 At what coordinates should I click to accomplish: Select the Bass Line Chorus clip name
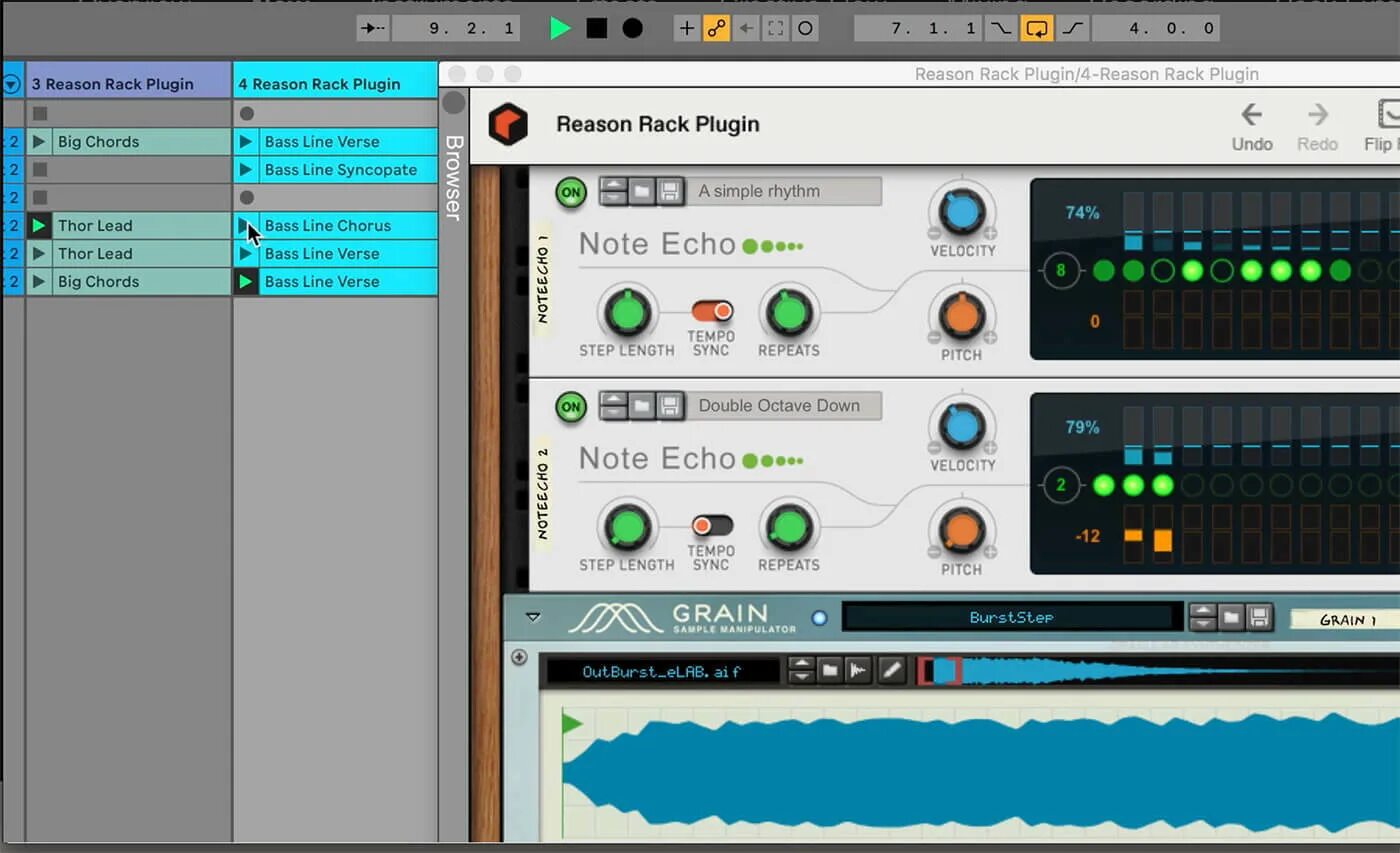coord(328,226)
